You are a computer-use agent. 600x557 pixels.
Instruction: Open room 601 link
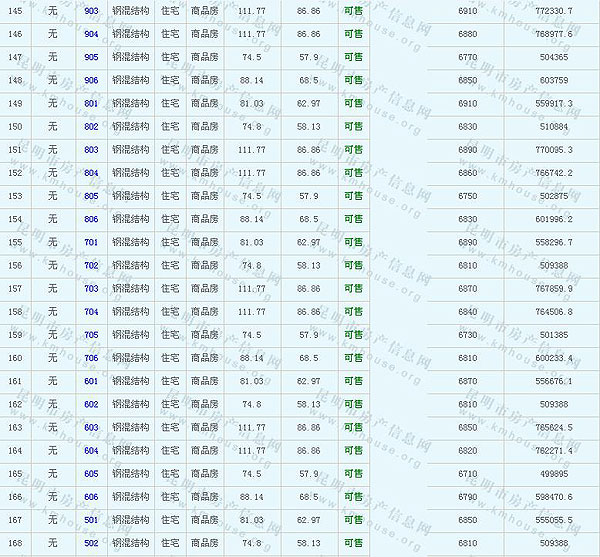(x=91, y=381)
